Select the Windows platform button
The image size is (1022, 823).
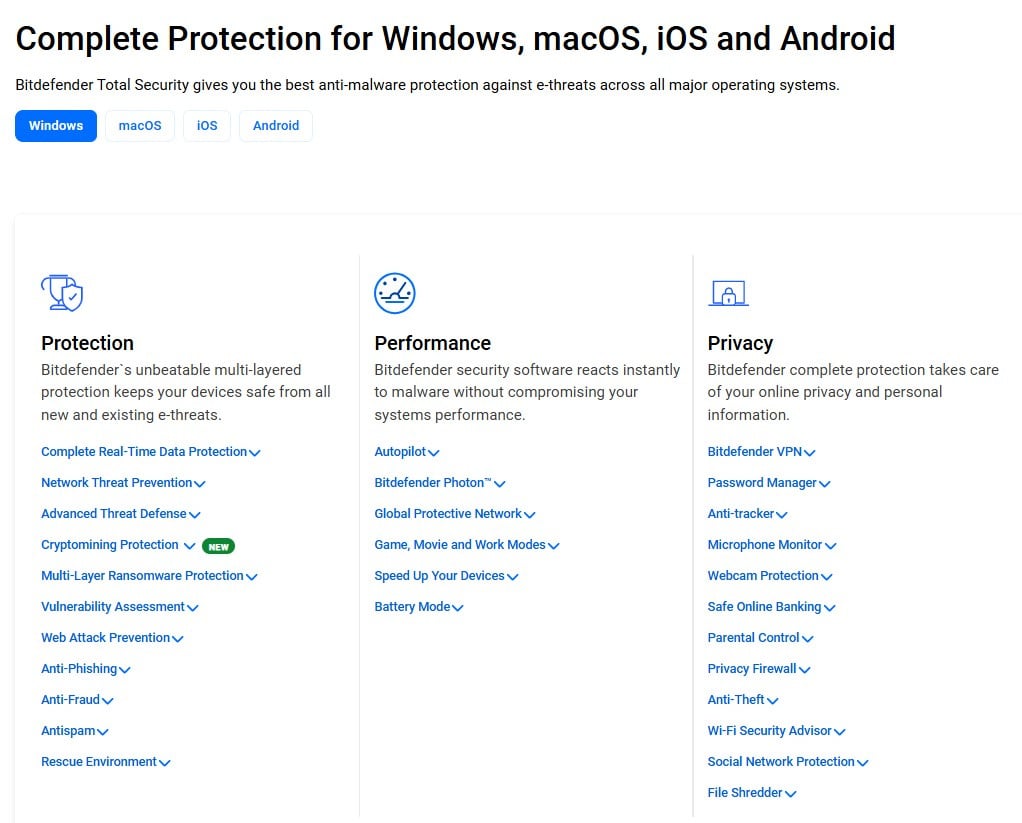click(x=56, y=126)
